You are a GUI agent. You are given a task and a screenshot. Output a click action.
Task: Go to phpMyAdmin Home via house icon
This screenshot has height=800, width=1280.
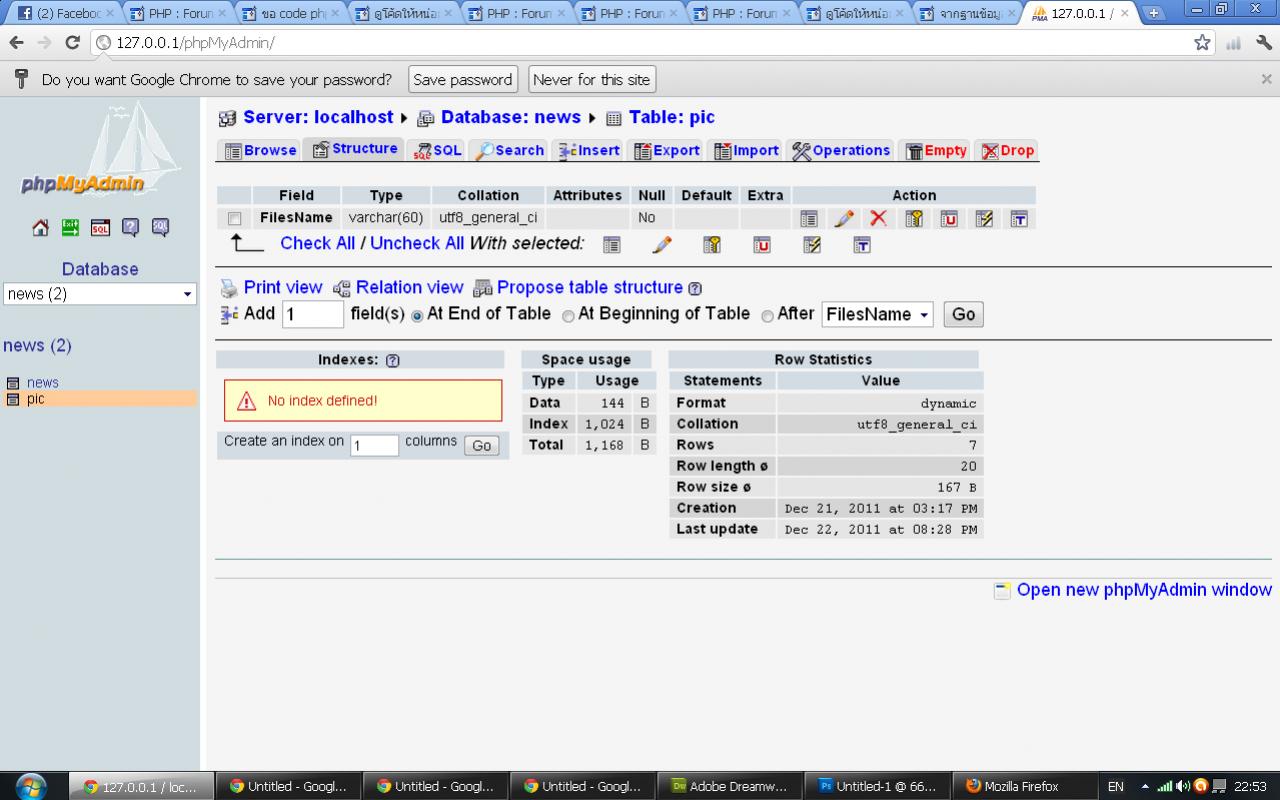click(41, 227)
